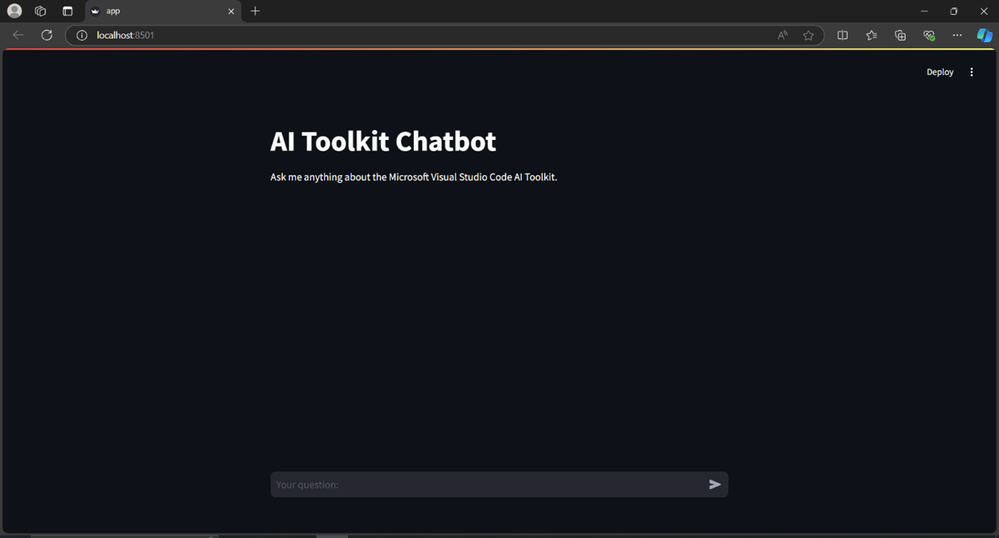Open the Favorites list icon
This screenshot has width=999, height=538.
pyautogui.click(x=871, y=35)
